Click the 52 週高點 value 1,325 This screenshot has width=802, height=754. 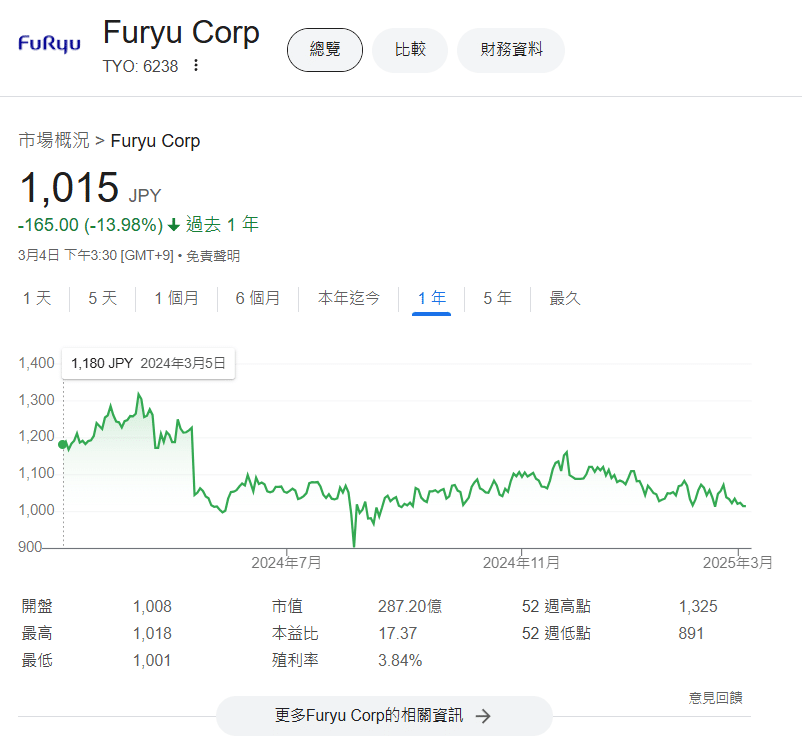click(x=698, y=607)
